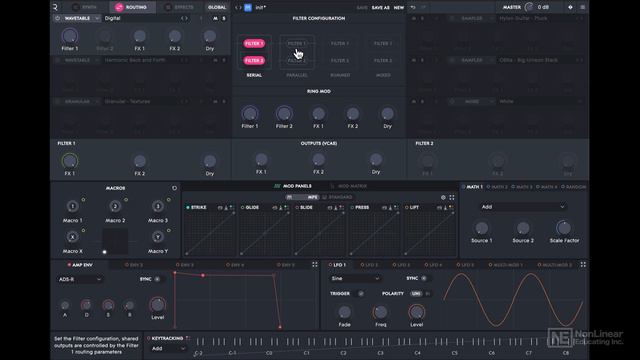Viewport: 640px width, 360px height.
Task: Enable the LFO Trigger checkbox
Action: click(360, 293)
